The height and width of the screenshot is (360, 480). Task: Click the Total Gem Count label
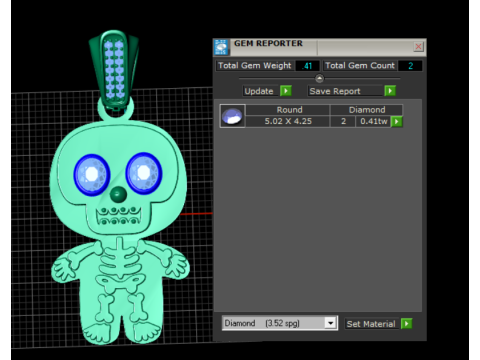pyautogui.click(x=360, y=66)
